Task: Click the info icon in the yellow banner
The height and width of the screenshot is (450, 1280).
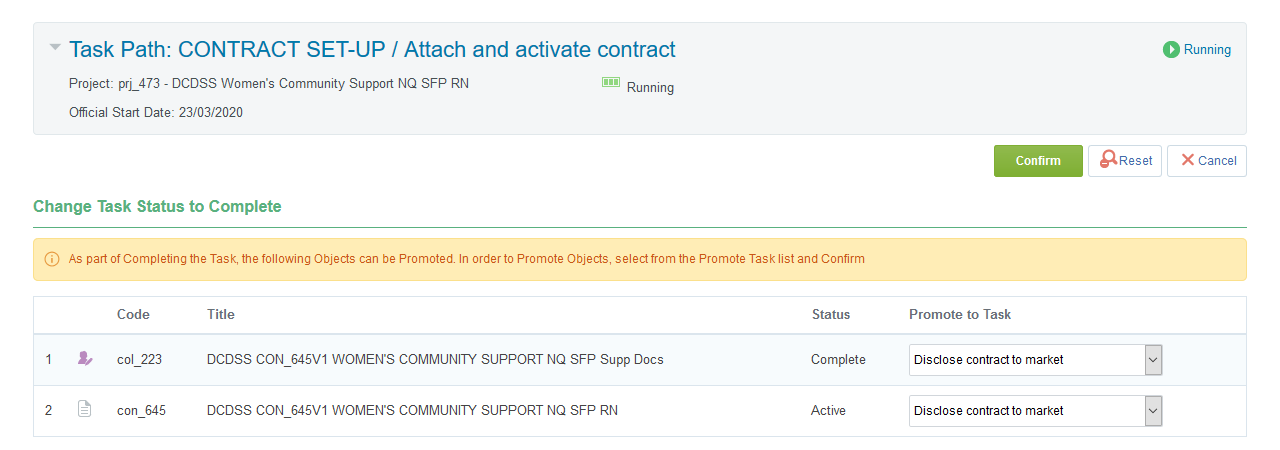Action: click(52, 259)
